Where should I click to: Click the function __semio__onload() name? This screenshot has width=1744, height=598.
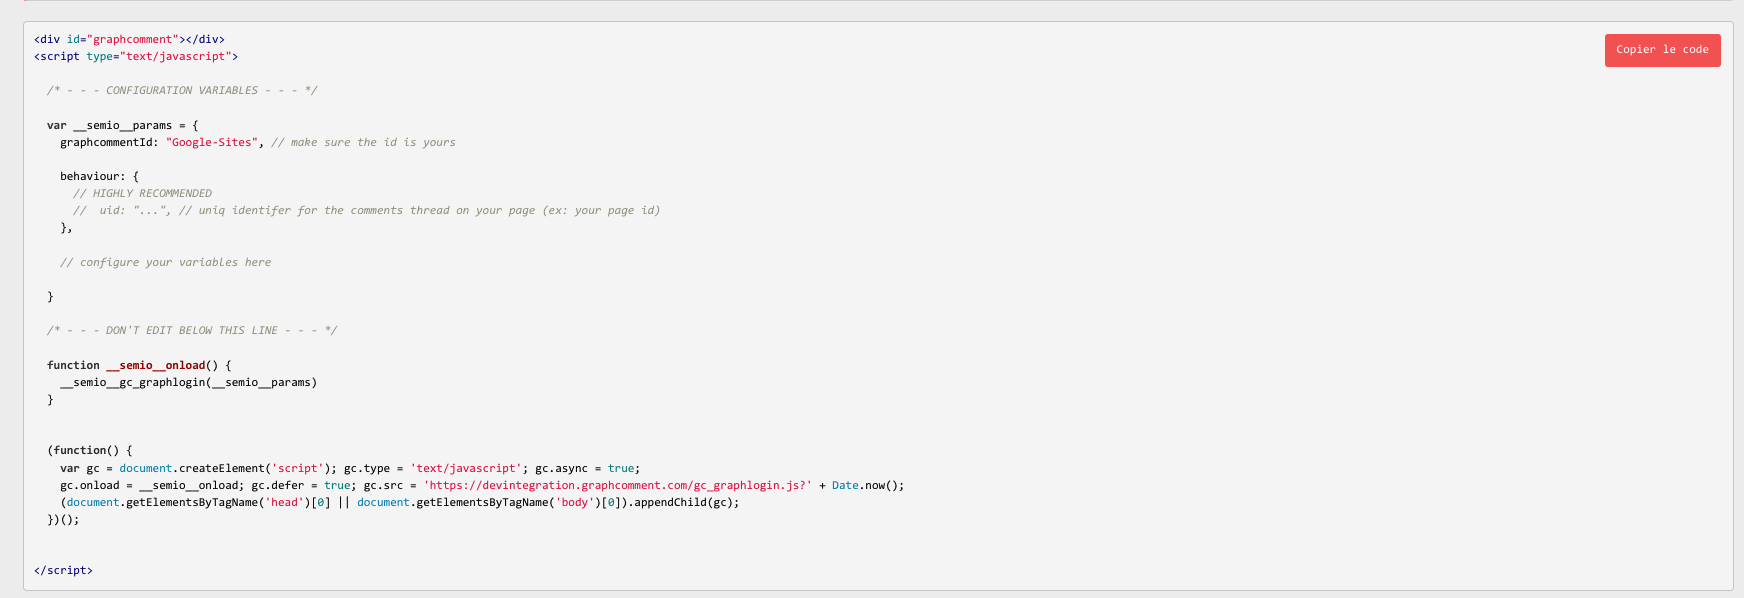click(x=155, y=365)
